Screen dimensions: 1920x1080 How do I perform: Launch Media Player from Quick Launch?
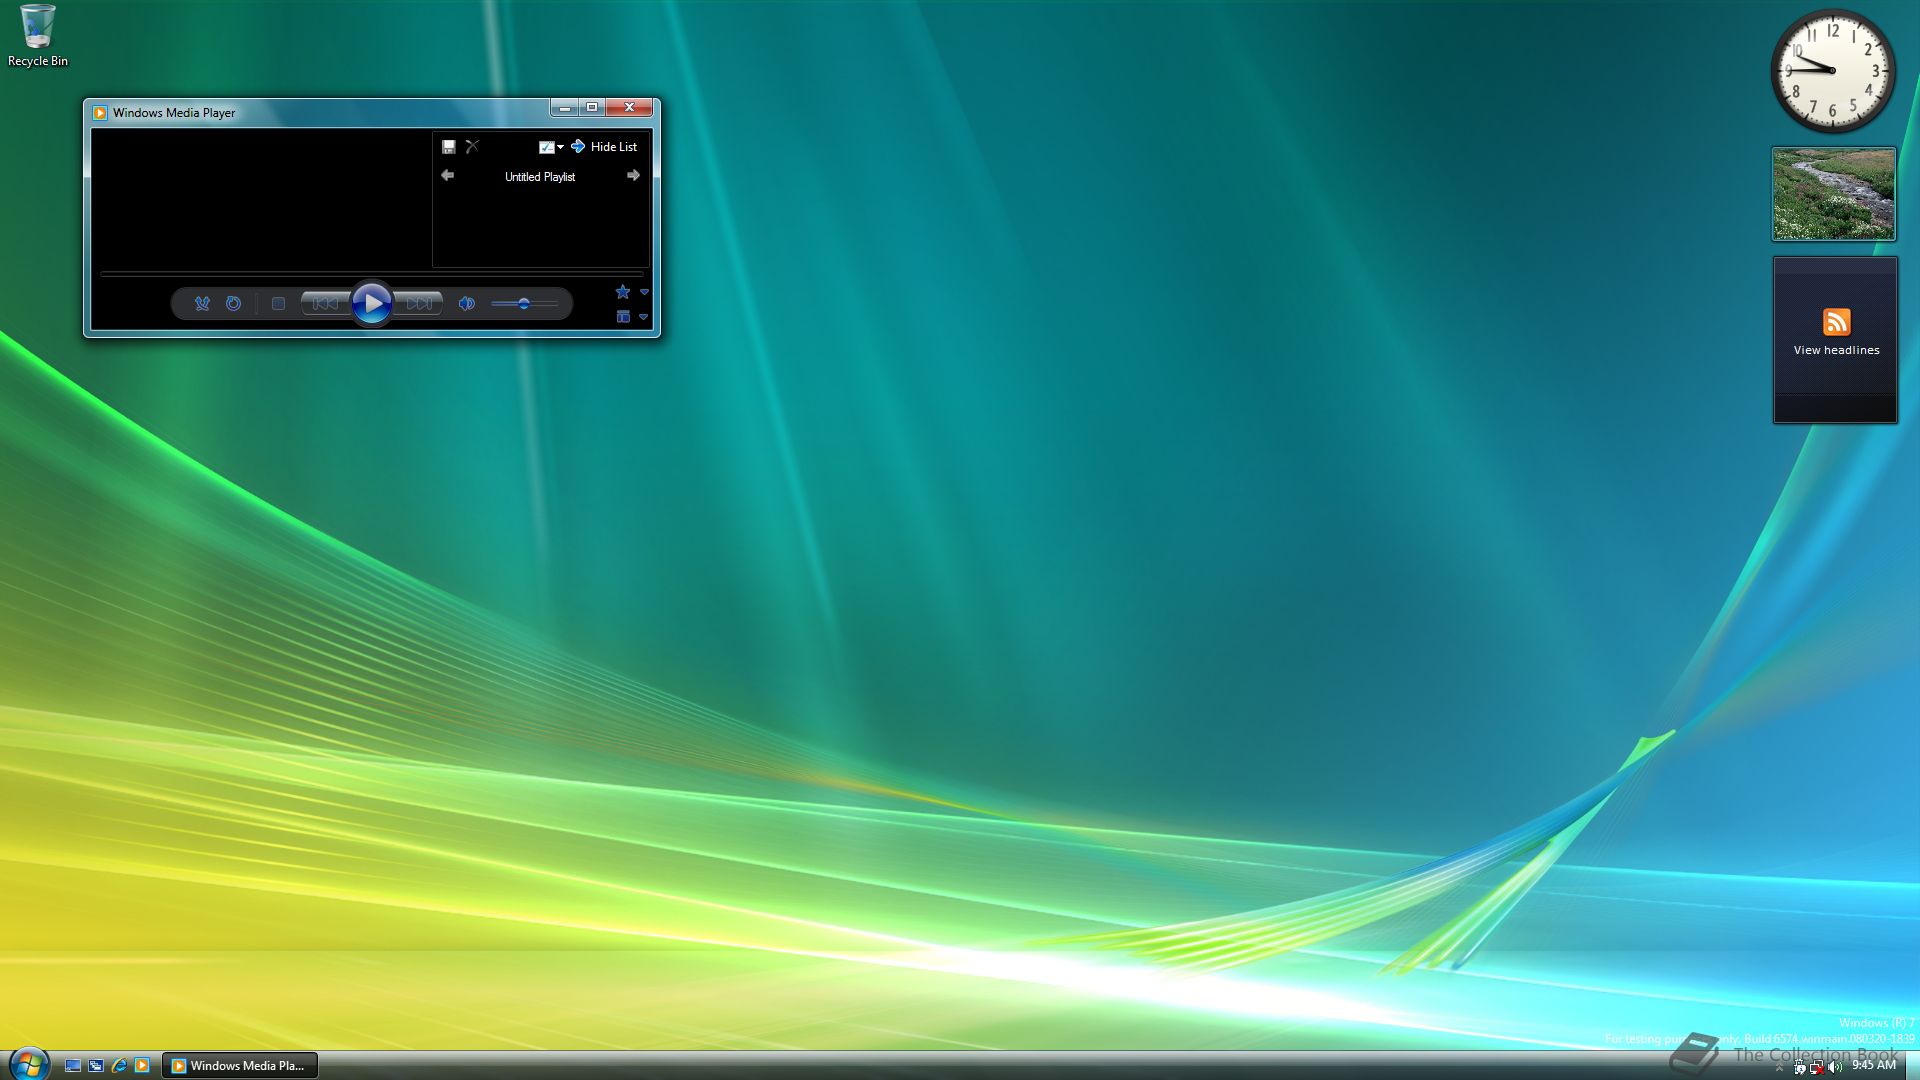click(142, 1066)
